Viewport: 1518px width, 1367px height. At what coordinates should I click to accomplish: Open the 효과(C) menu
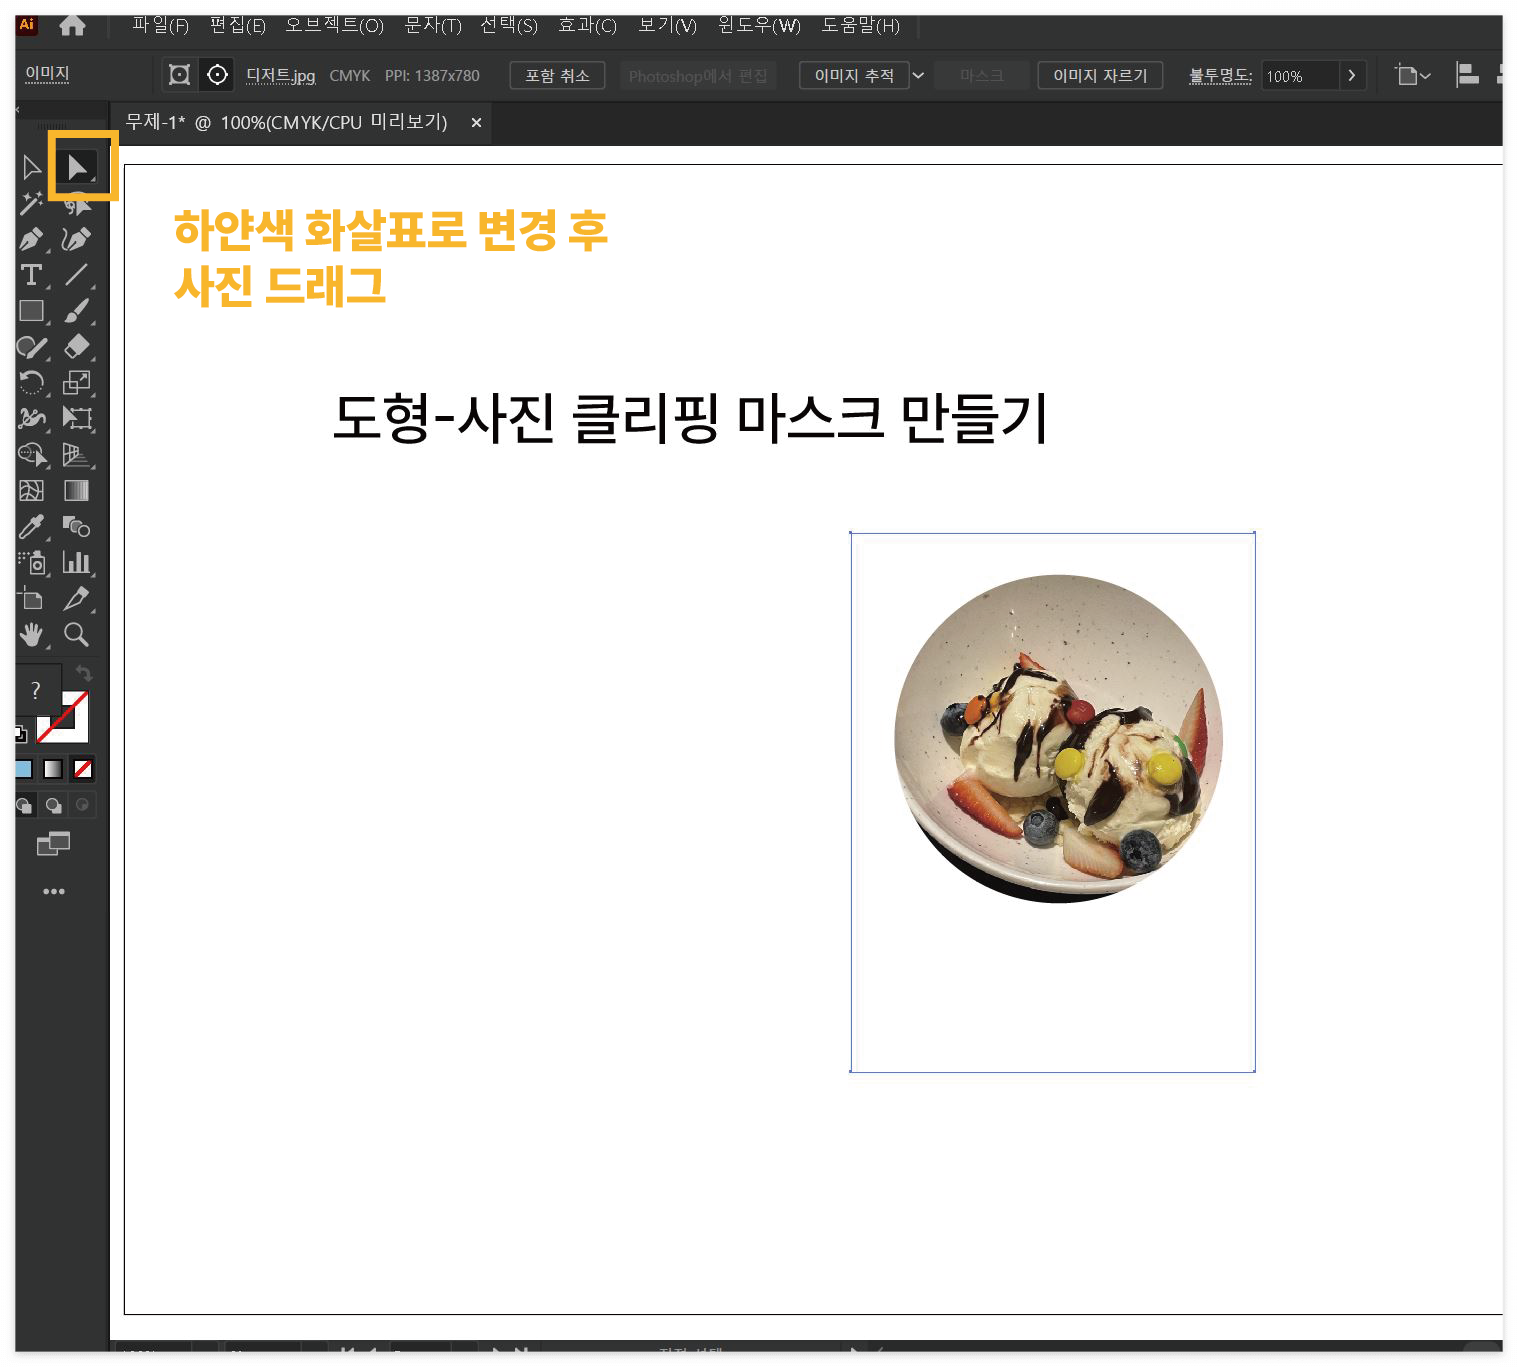587,26
